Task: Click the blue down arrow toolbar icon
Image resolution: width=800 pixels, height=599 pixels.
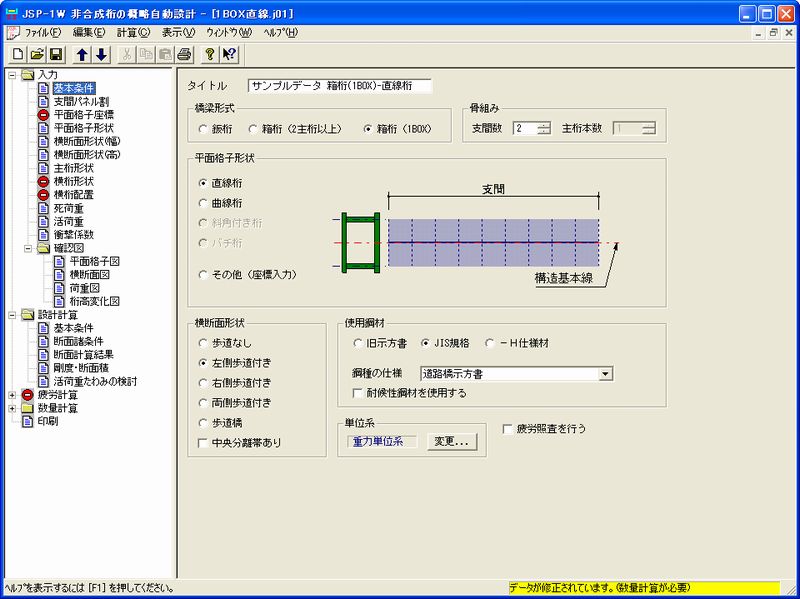Action: [x=100, y=54]
